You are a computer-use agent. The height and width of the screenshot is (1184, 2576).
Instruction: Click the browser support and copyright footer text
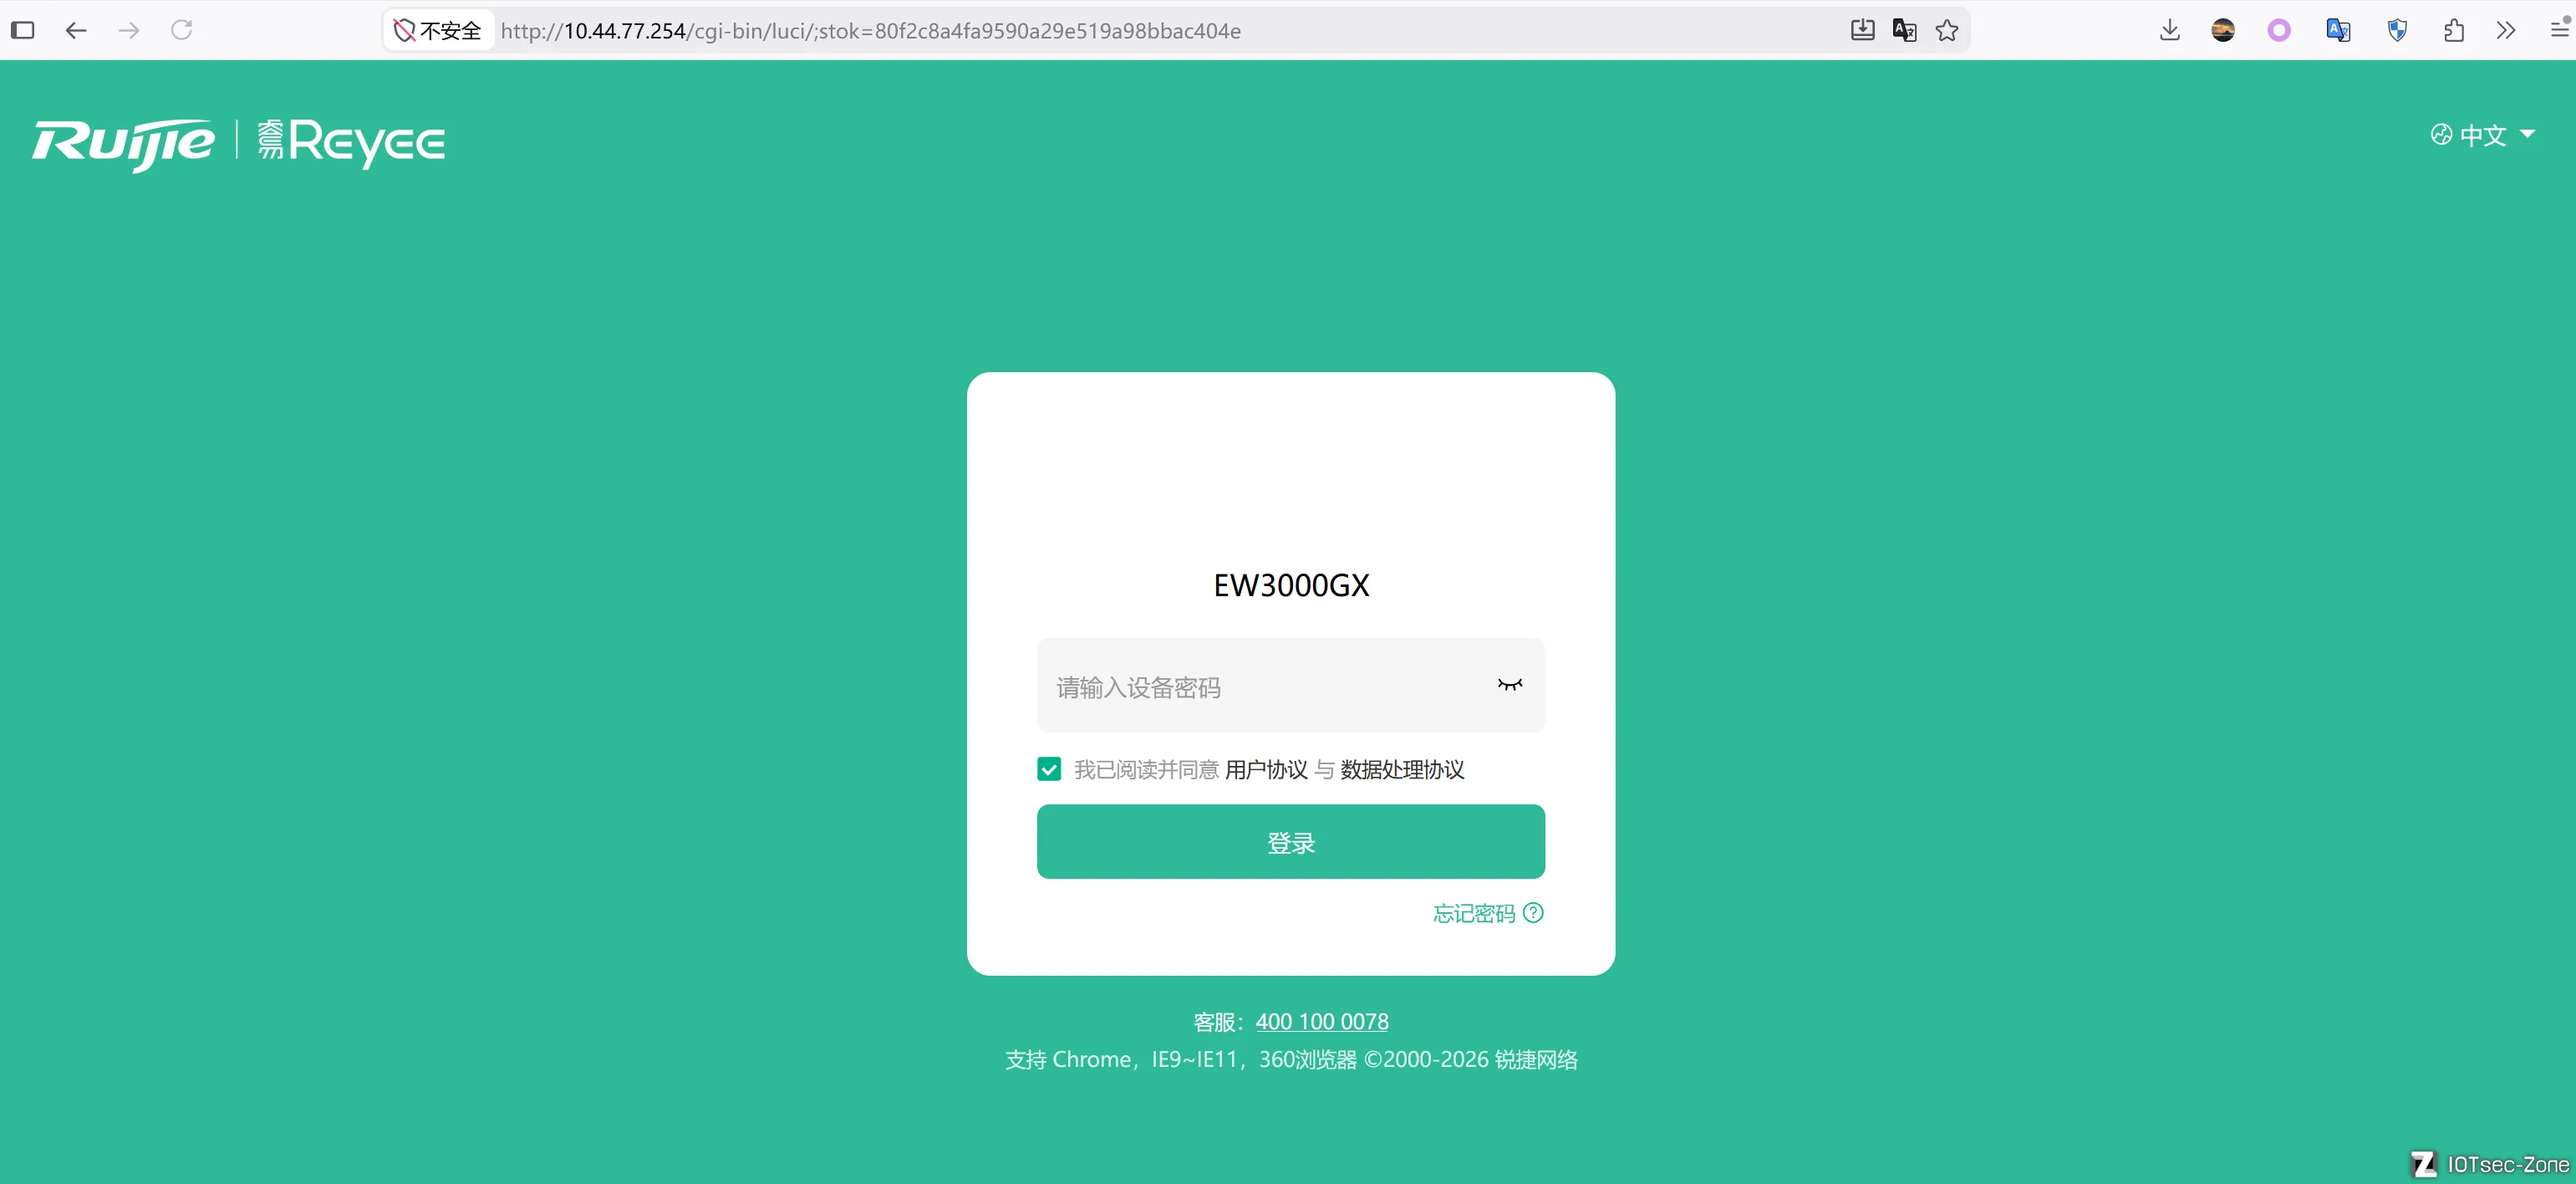pyautogui.click(x=1291, y=1060)
